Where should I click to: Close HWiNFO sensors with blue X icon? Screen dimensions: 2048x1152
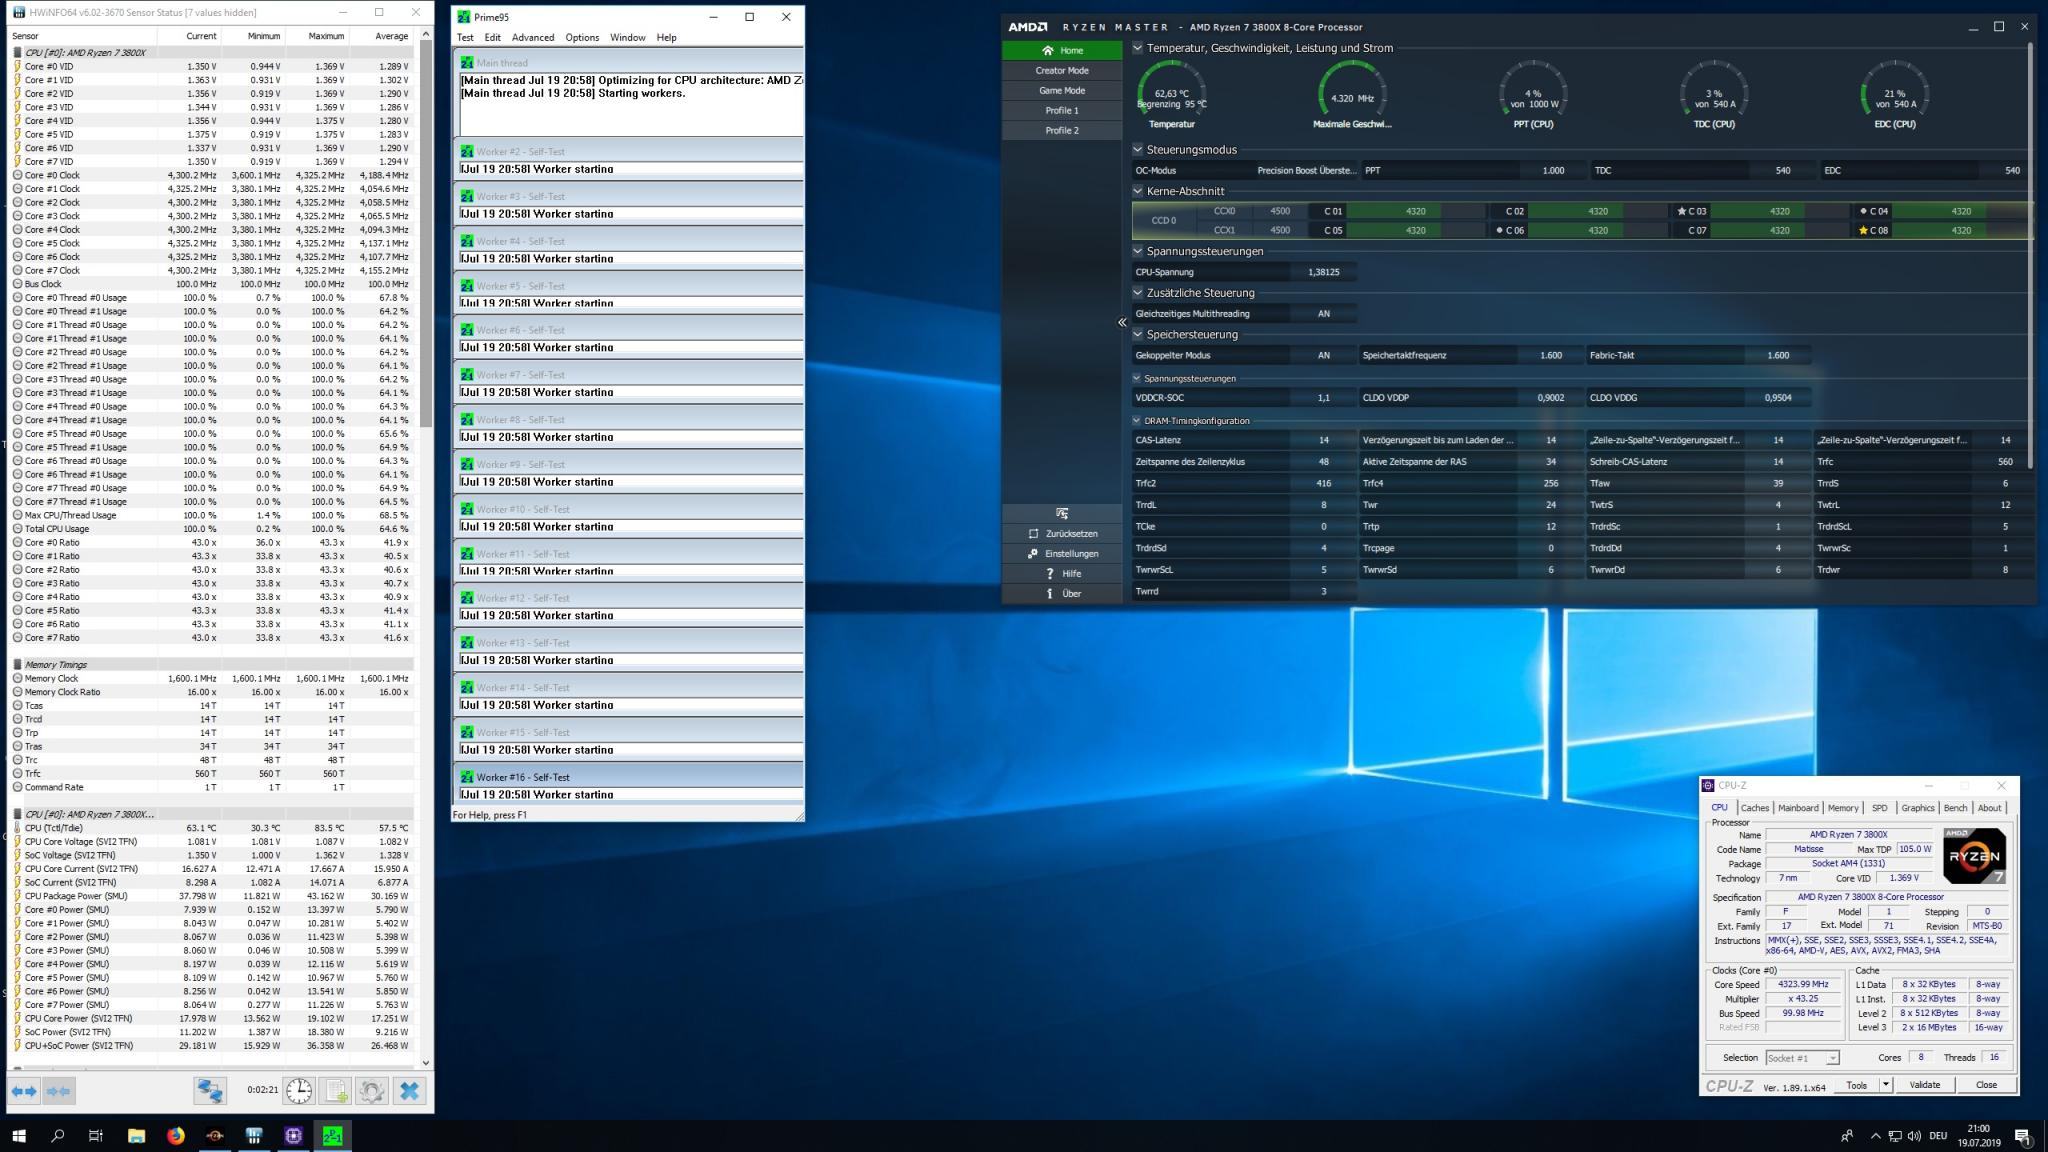409,1091
